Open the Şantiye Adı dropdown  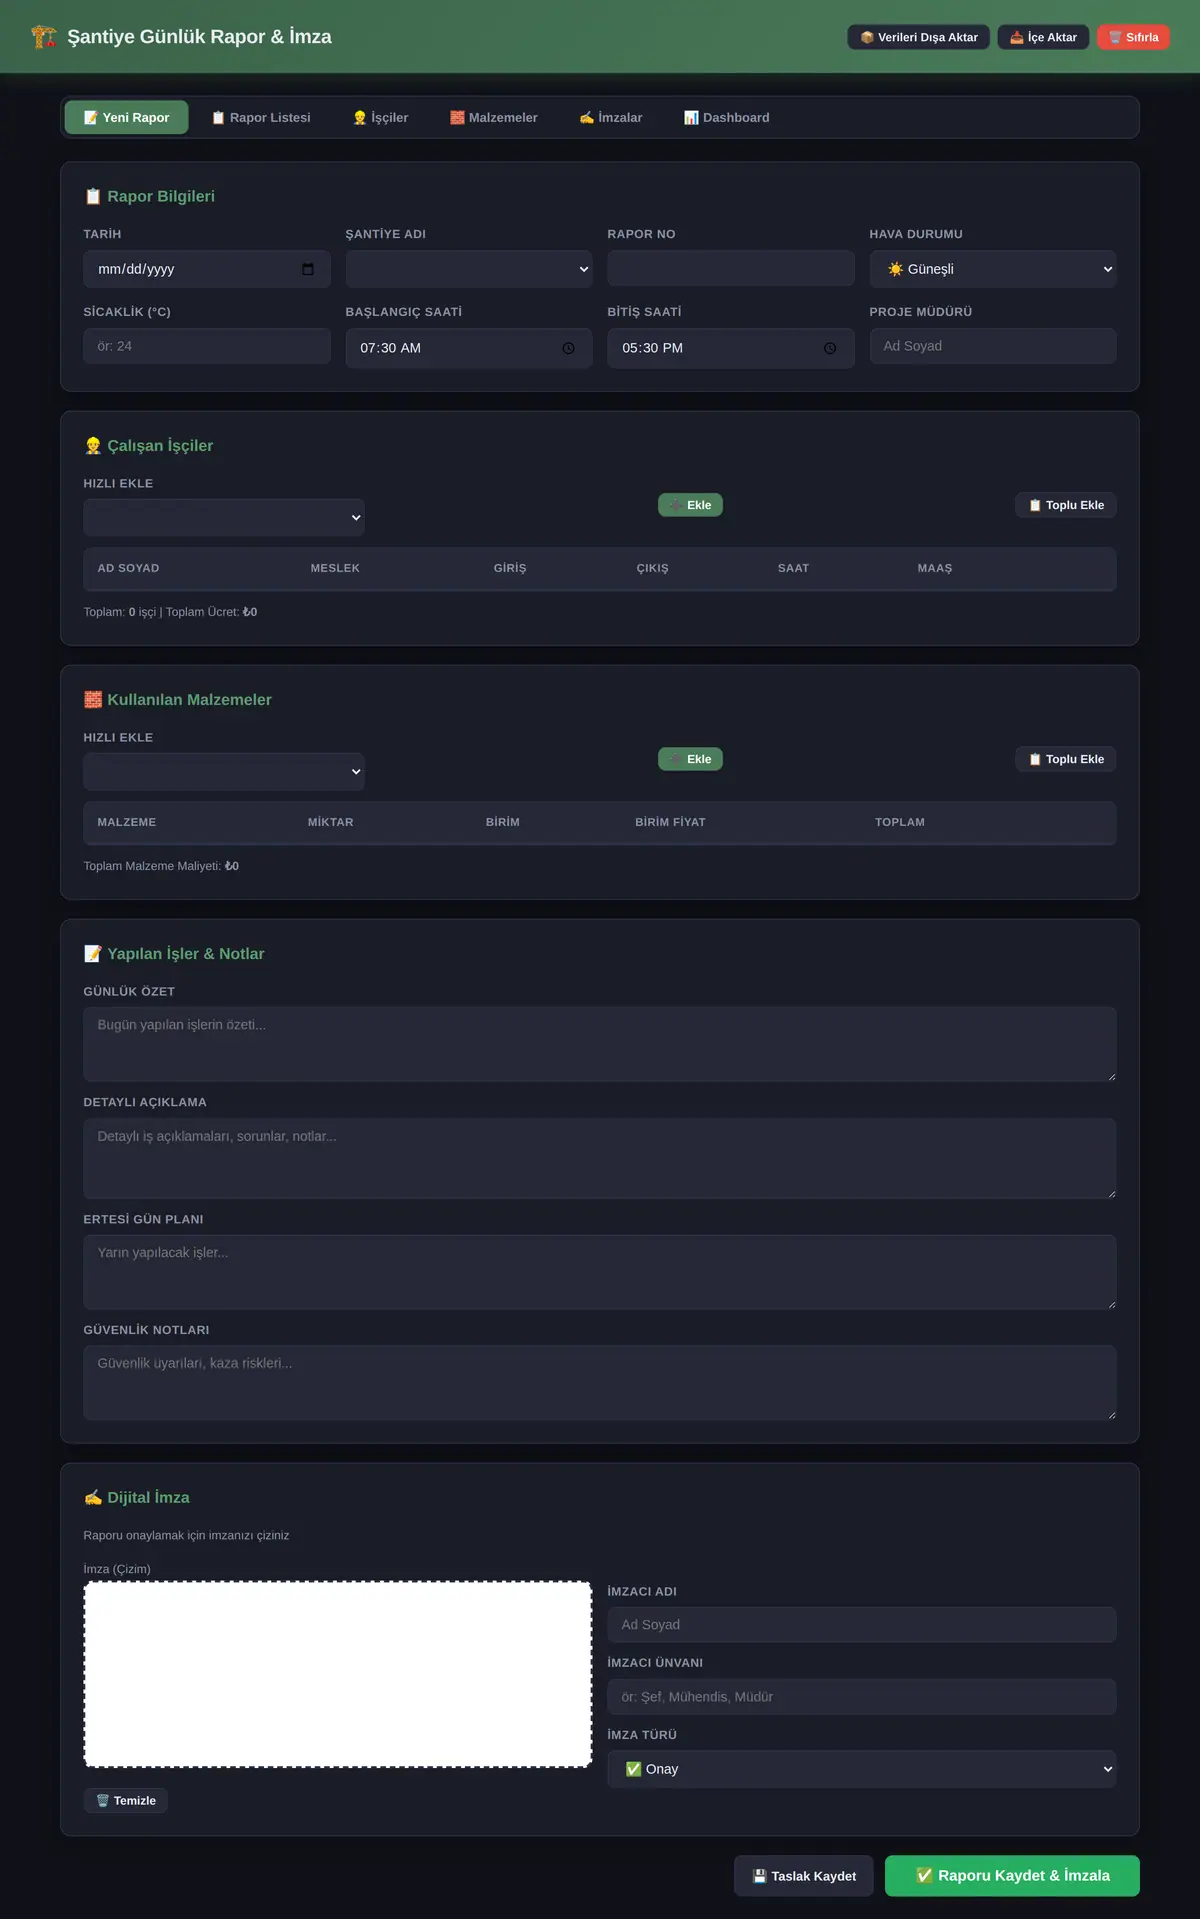469,269
